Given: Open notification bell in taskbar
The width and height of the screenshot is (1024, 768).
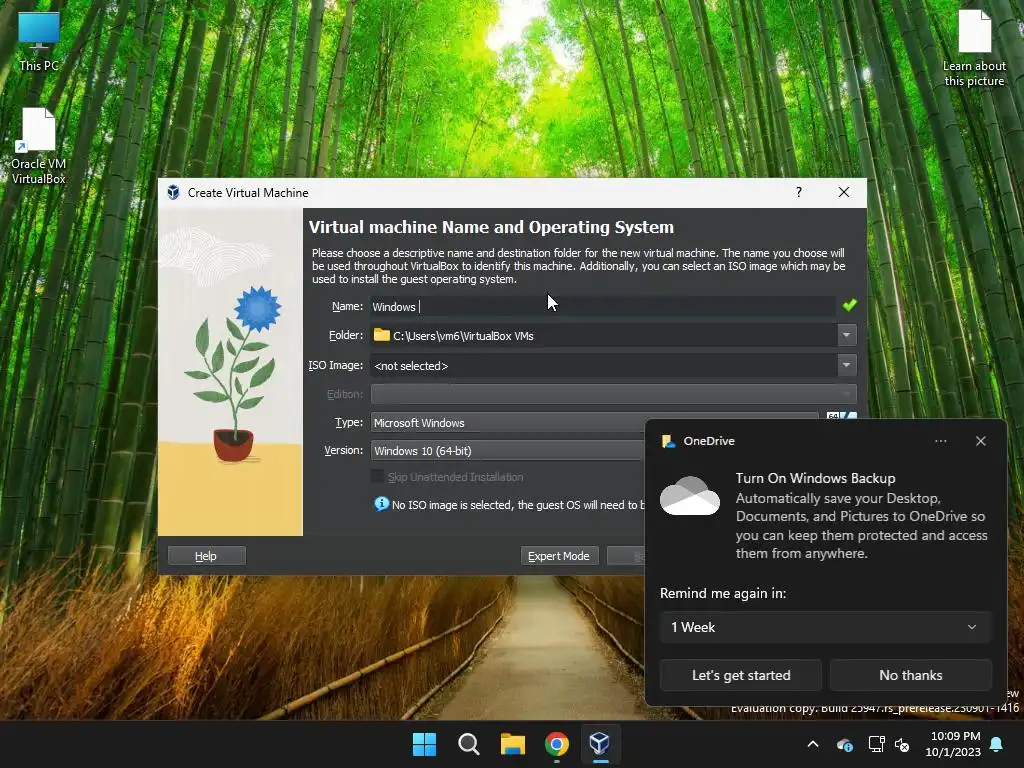Looking at the screenshot, I should [x=997, y=744].
